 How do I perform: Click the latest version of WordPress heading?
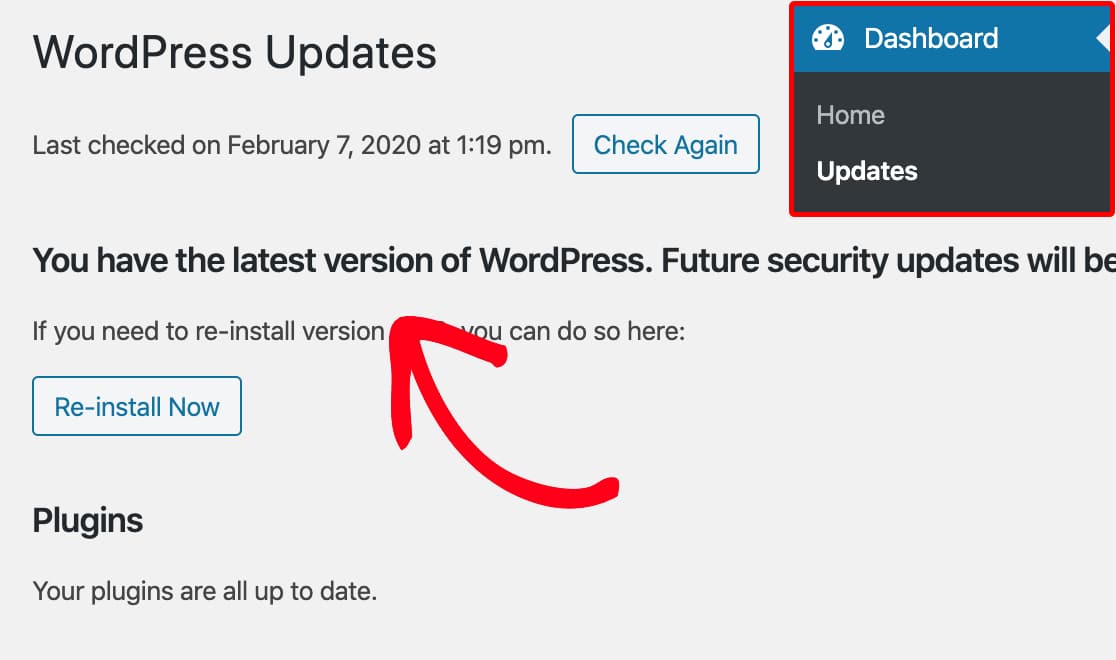[x=574, y=261]
